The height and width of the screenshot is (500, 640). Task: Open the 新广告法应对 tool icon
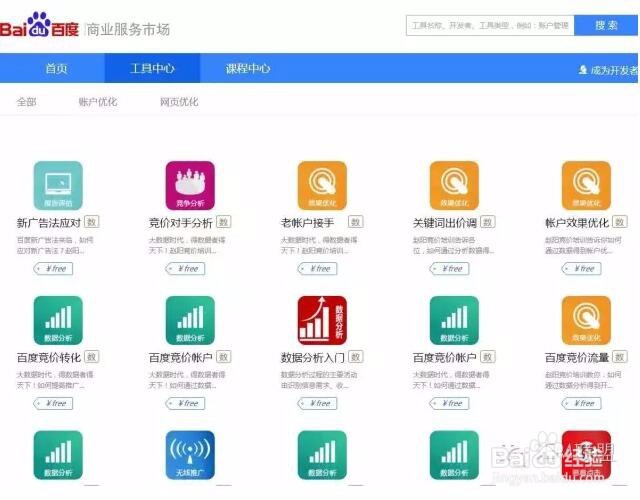click(x=58, y=186)
